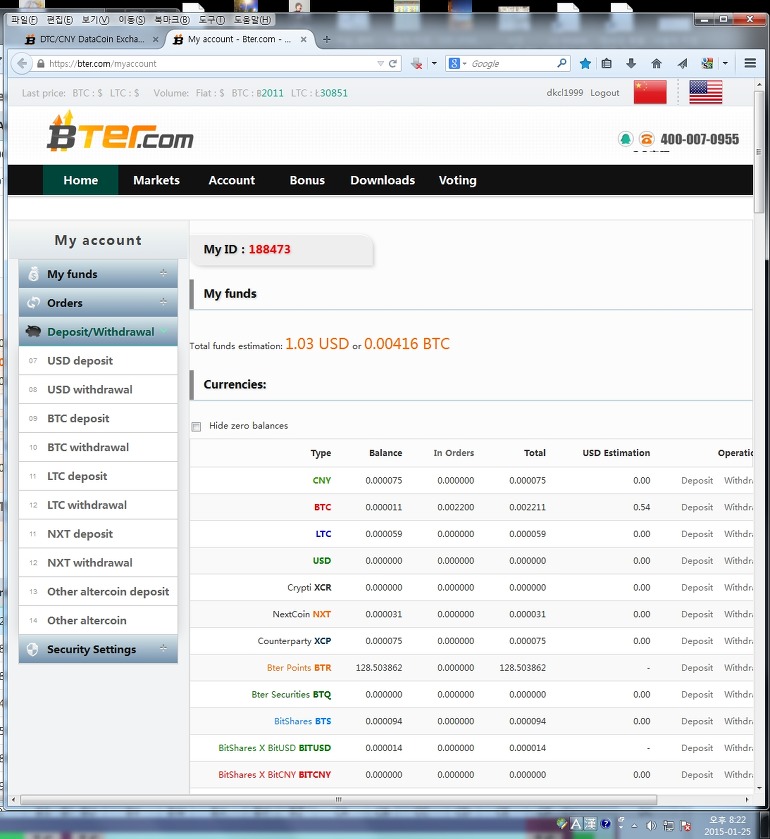Click the Bter.com logo
The image size is (770, 839).
[x=120, y=133]
